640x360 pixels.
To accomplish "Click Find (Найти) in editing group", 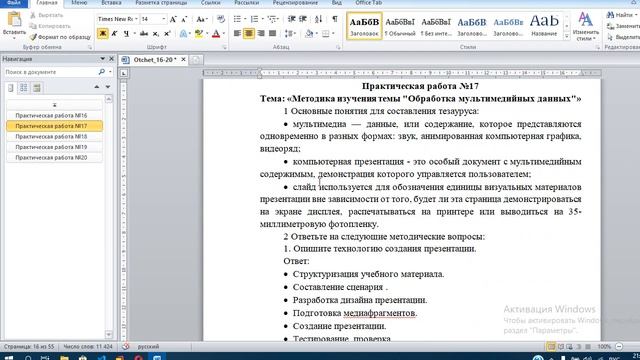I will (622, 15).
